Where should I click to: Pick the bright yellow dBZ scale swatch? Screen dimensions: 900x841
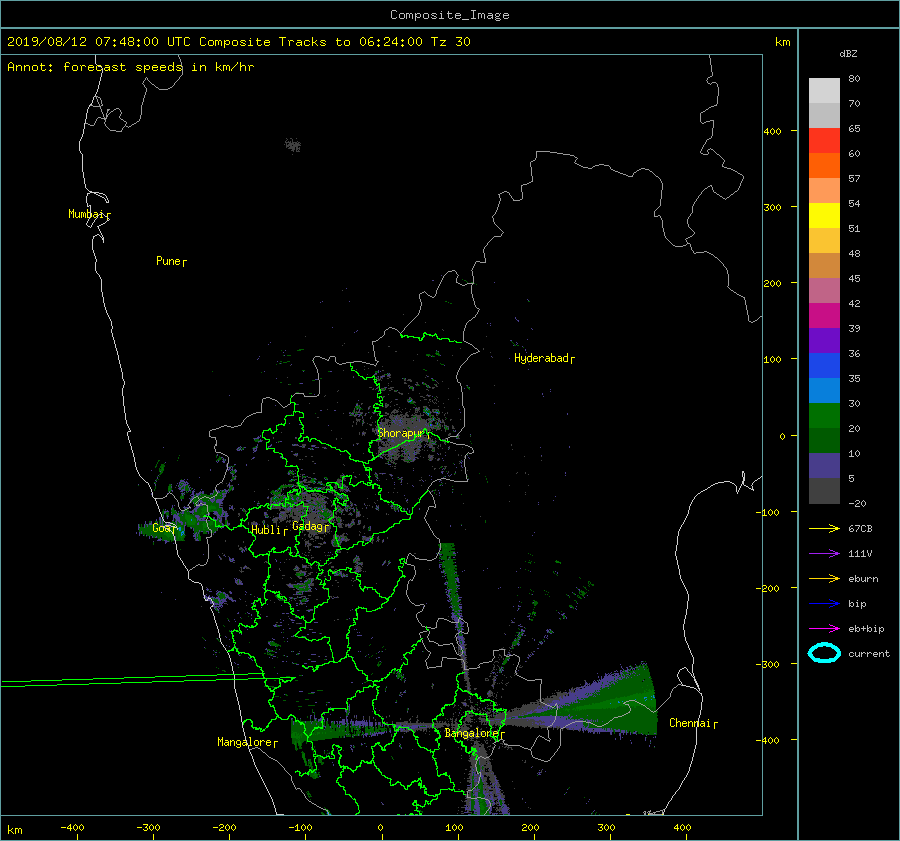(824, 216)
